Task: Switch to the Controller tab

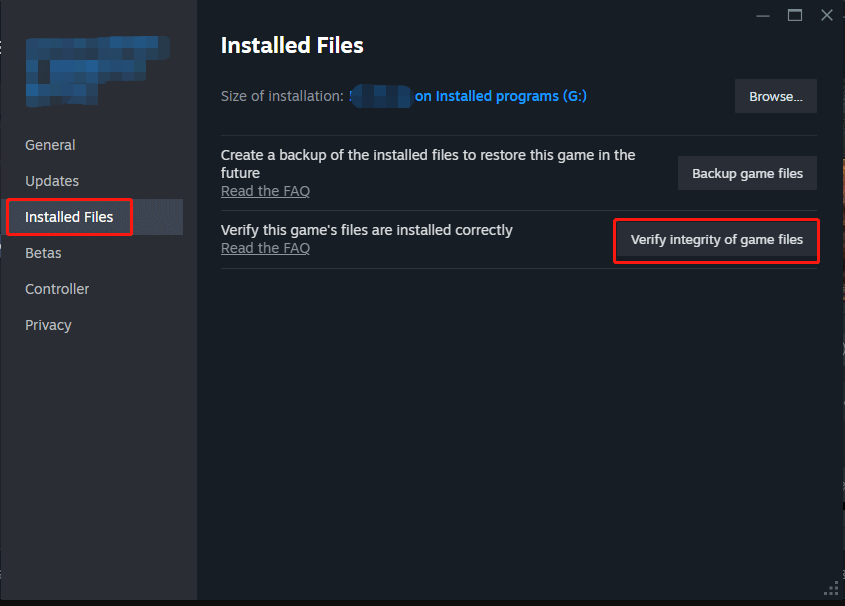Action: pyautogui.click(x=57, y=288)
